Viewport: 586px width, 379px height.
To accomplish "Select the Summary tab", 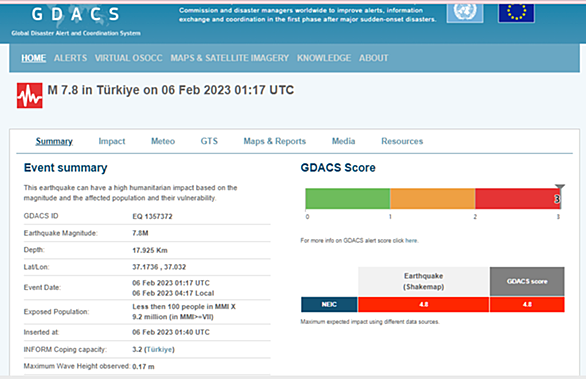I will click(x=54, y=141).
